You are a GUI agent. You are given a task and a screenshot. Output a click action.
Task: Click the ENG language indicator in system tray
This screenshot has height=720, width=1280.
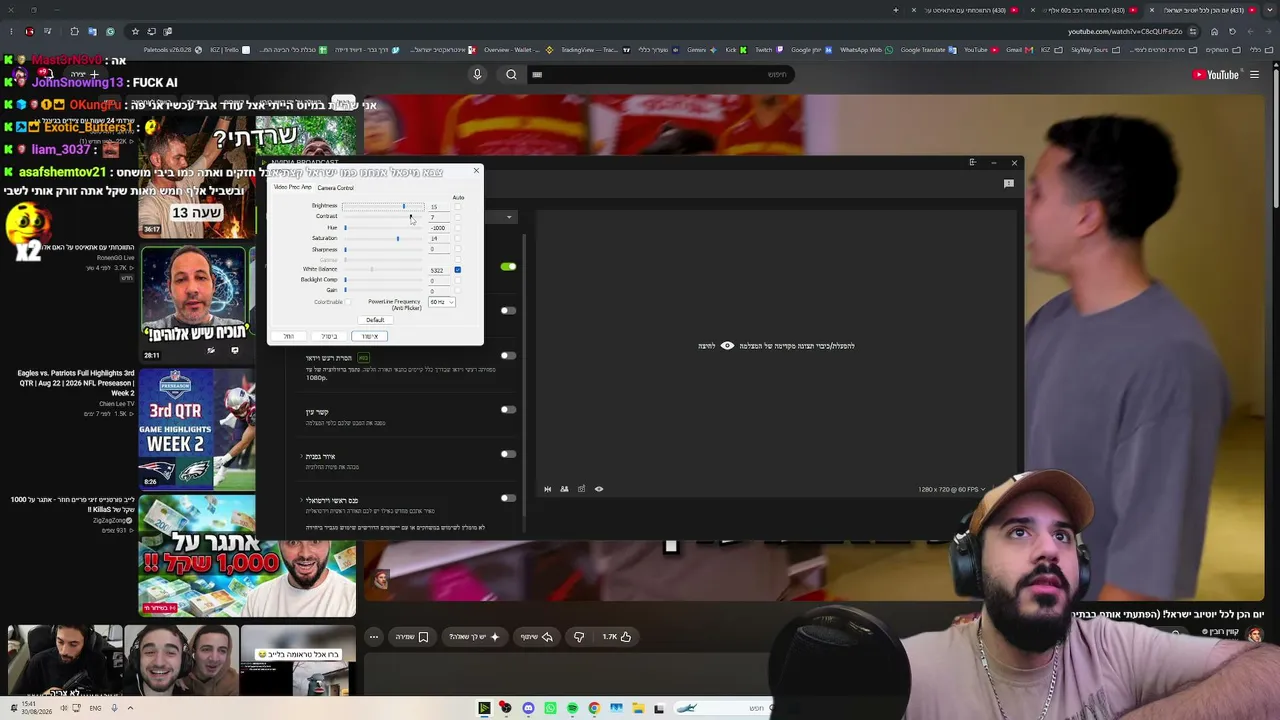click(x=95, y=708)
